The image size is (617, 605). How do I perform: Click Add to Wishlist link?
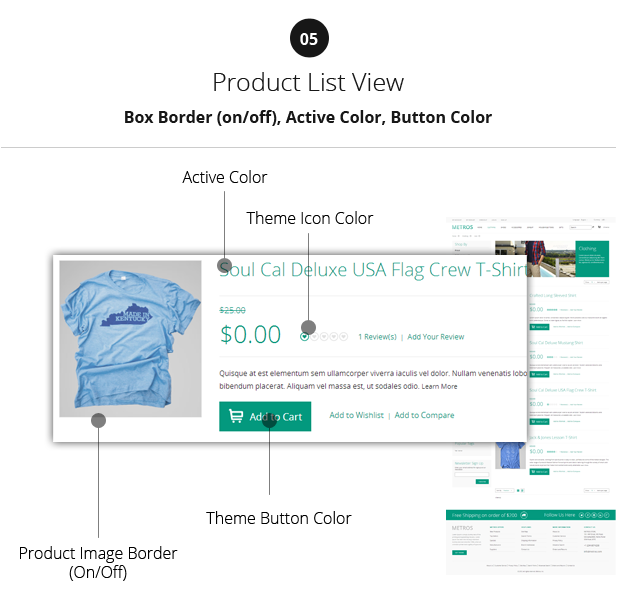point(357,415)
